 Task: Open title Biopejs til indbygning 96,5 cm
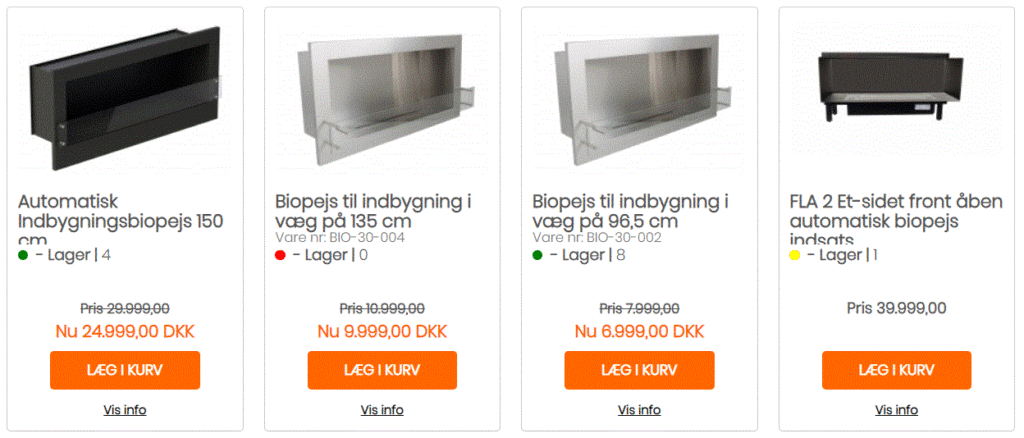click(631, 211)
